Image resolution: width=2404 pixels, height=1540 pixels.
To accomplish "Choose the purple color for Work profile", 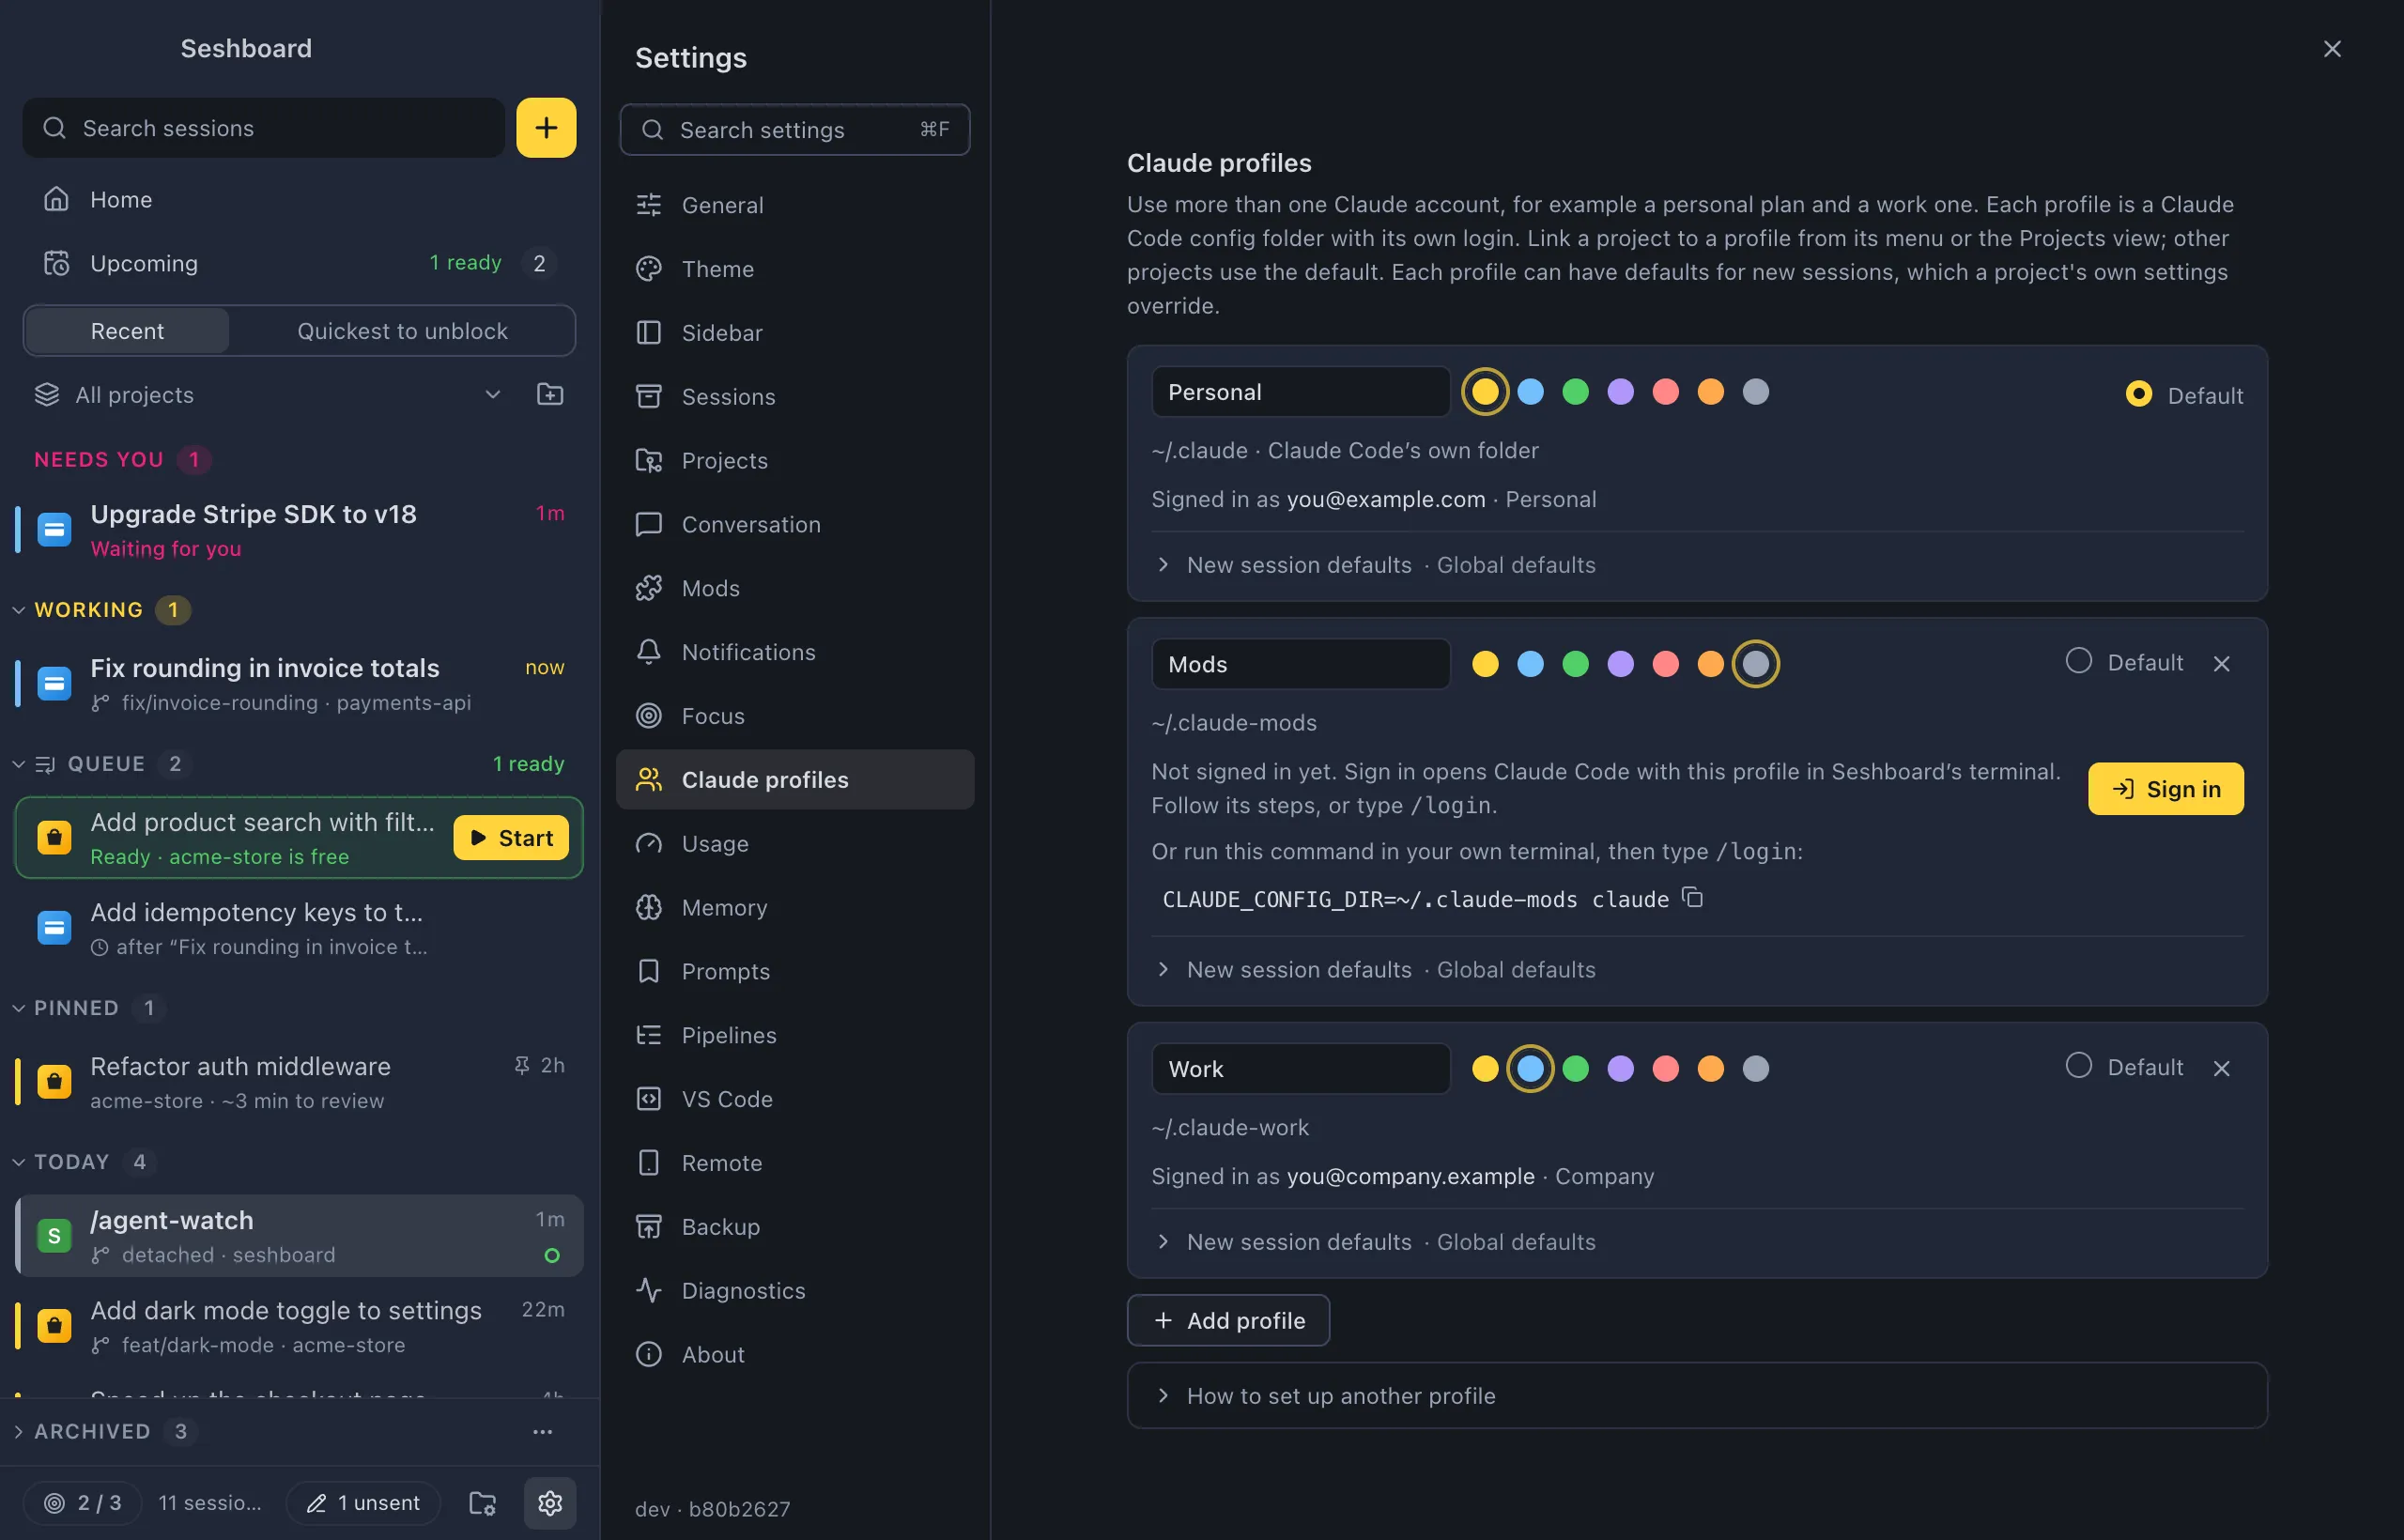I will (1620, 1068).
